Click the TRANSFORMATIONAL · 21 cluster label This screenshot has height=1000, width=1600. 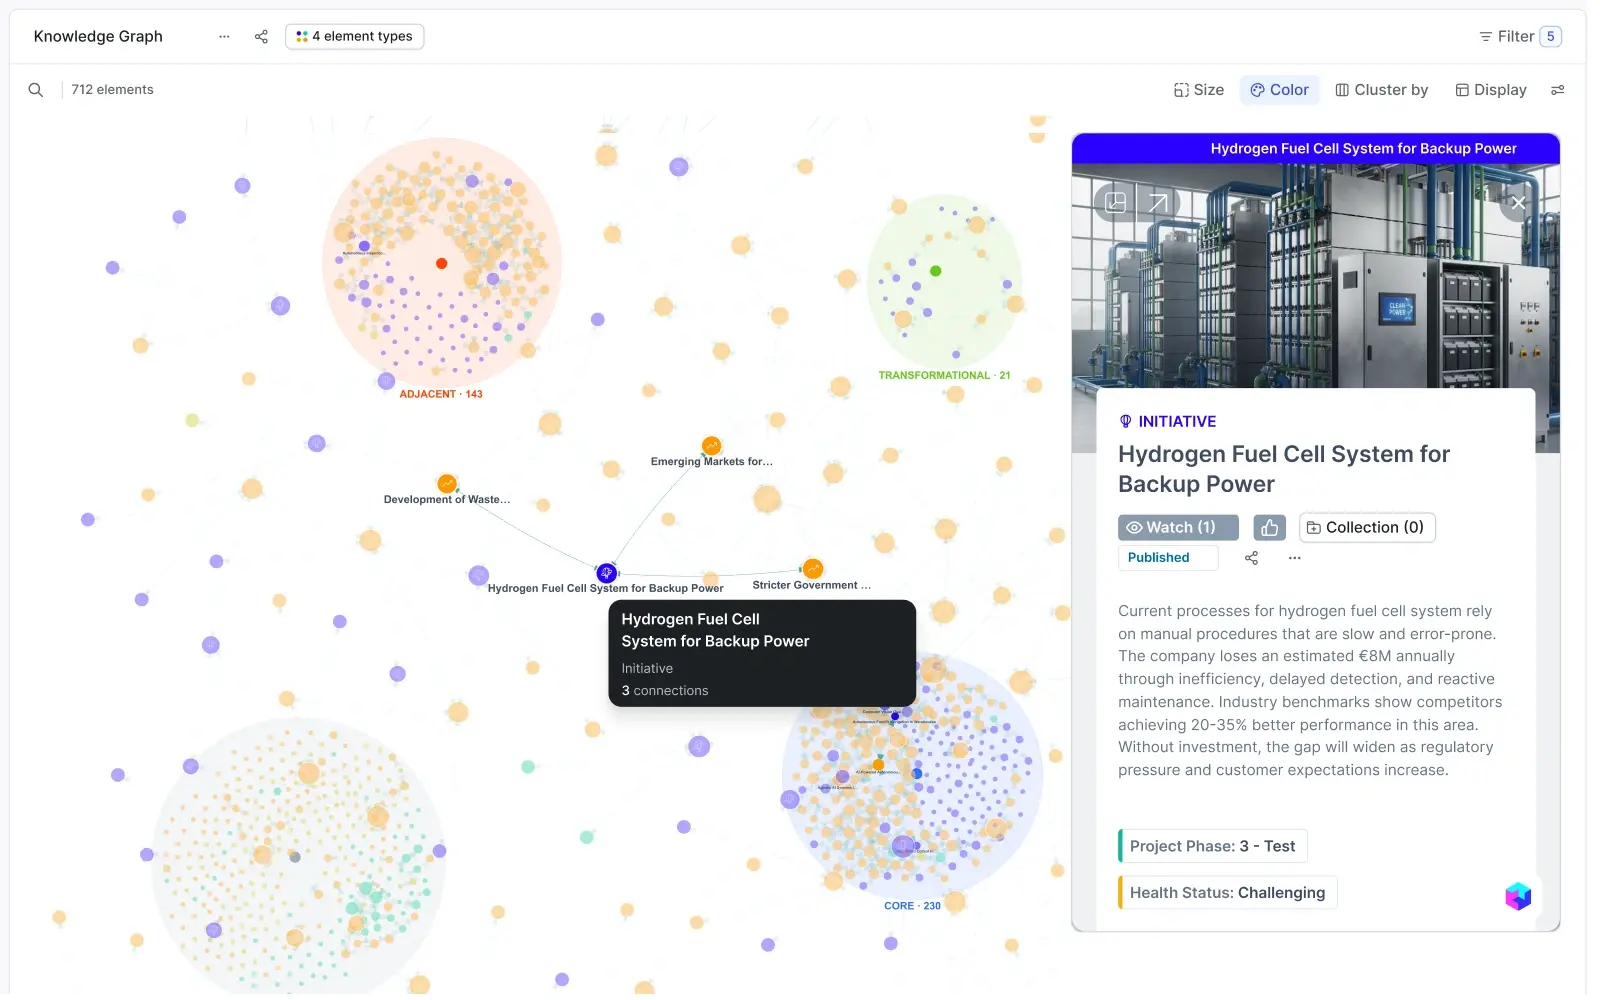[944, 376]
